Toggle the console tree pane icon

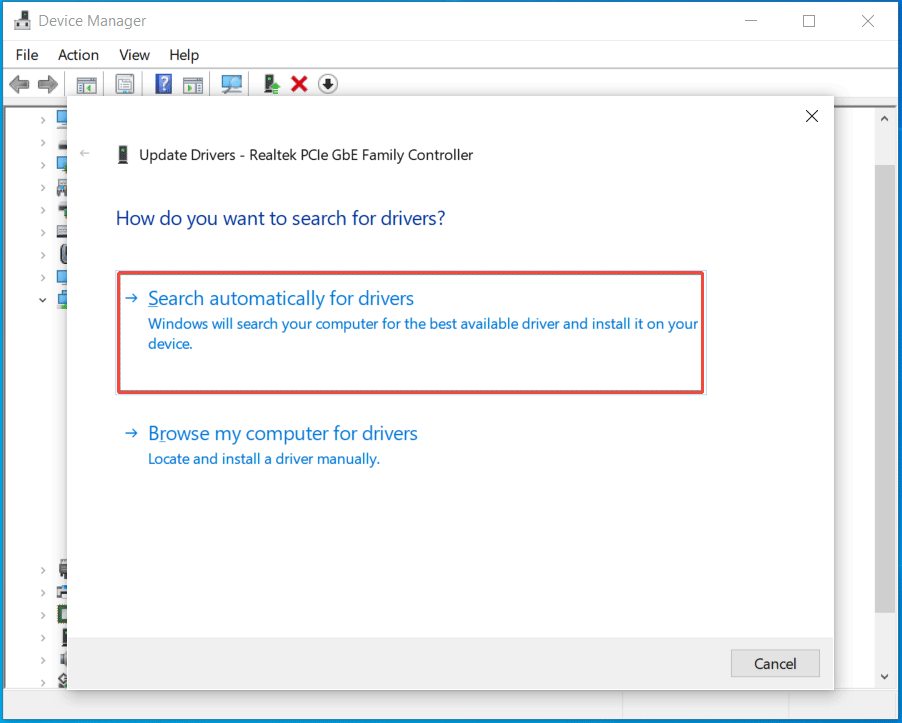86,84
